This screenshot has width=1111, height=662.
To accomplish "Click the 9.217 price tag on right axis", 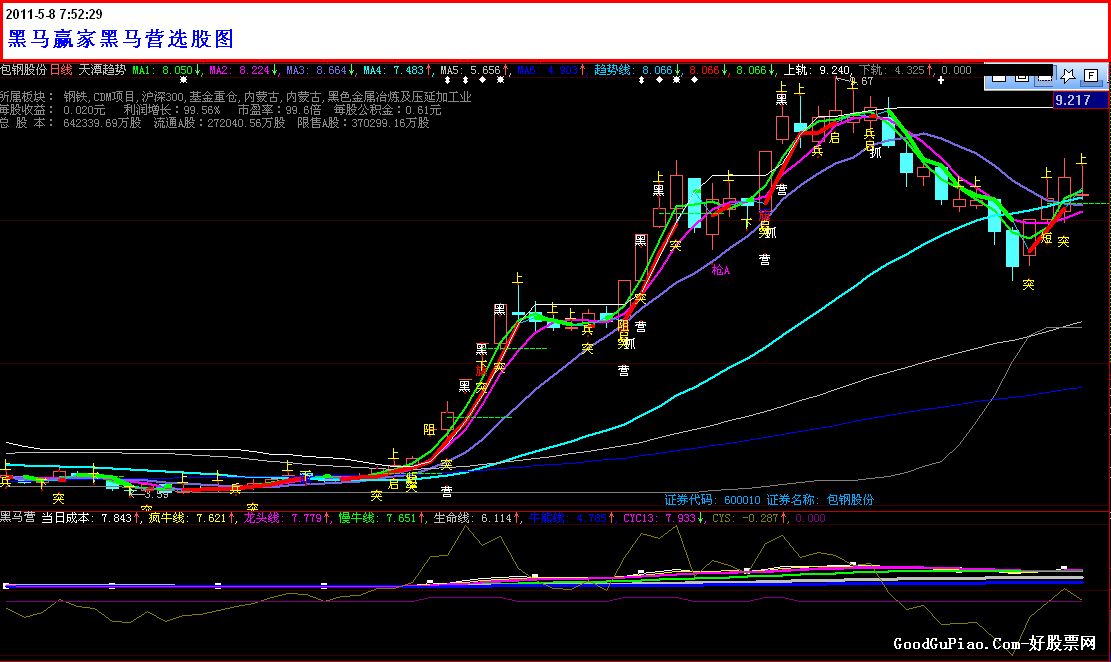I will [x=1080, y=101].
